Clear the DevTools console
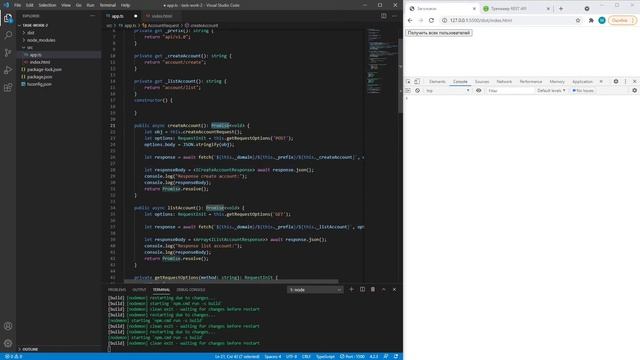Viewport: 640px width, 360px height. tap(417, 91)
